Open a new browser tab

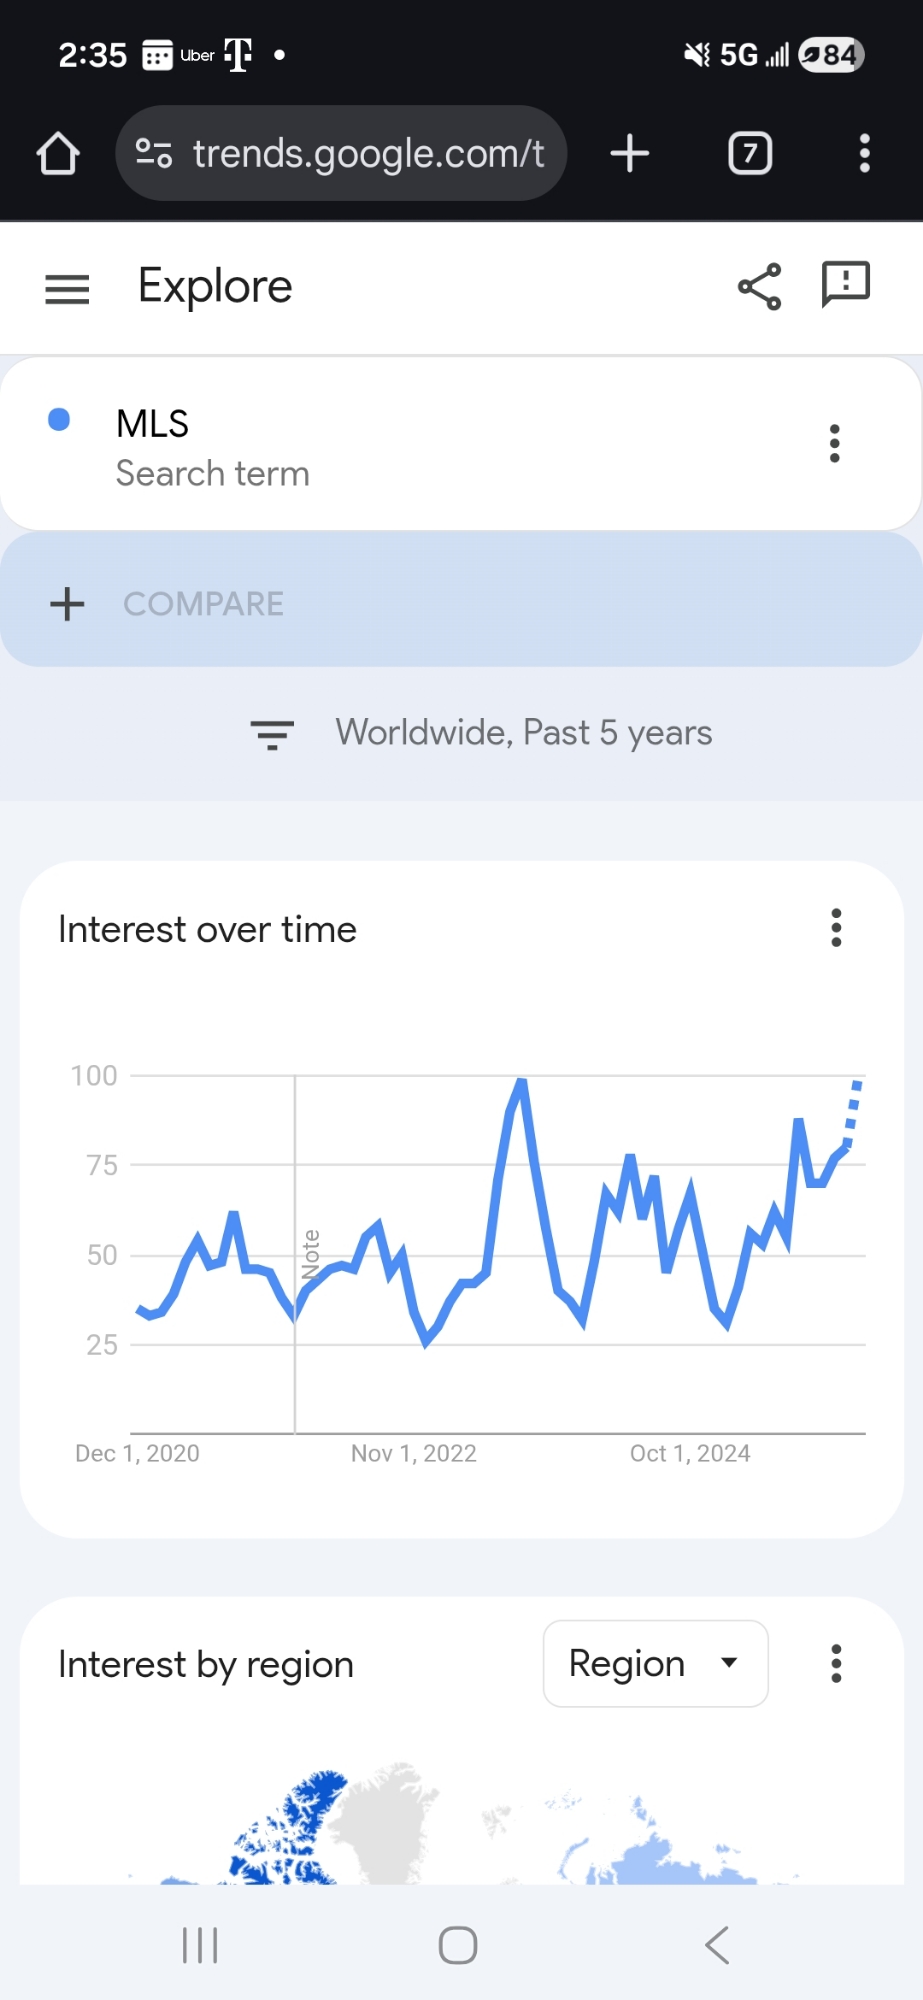(x=630, y=153)
